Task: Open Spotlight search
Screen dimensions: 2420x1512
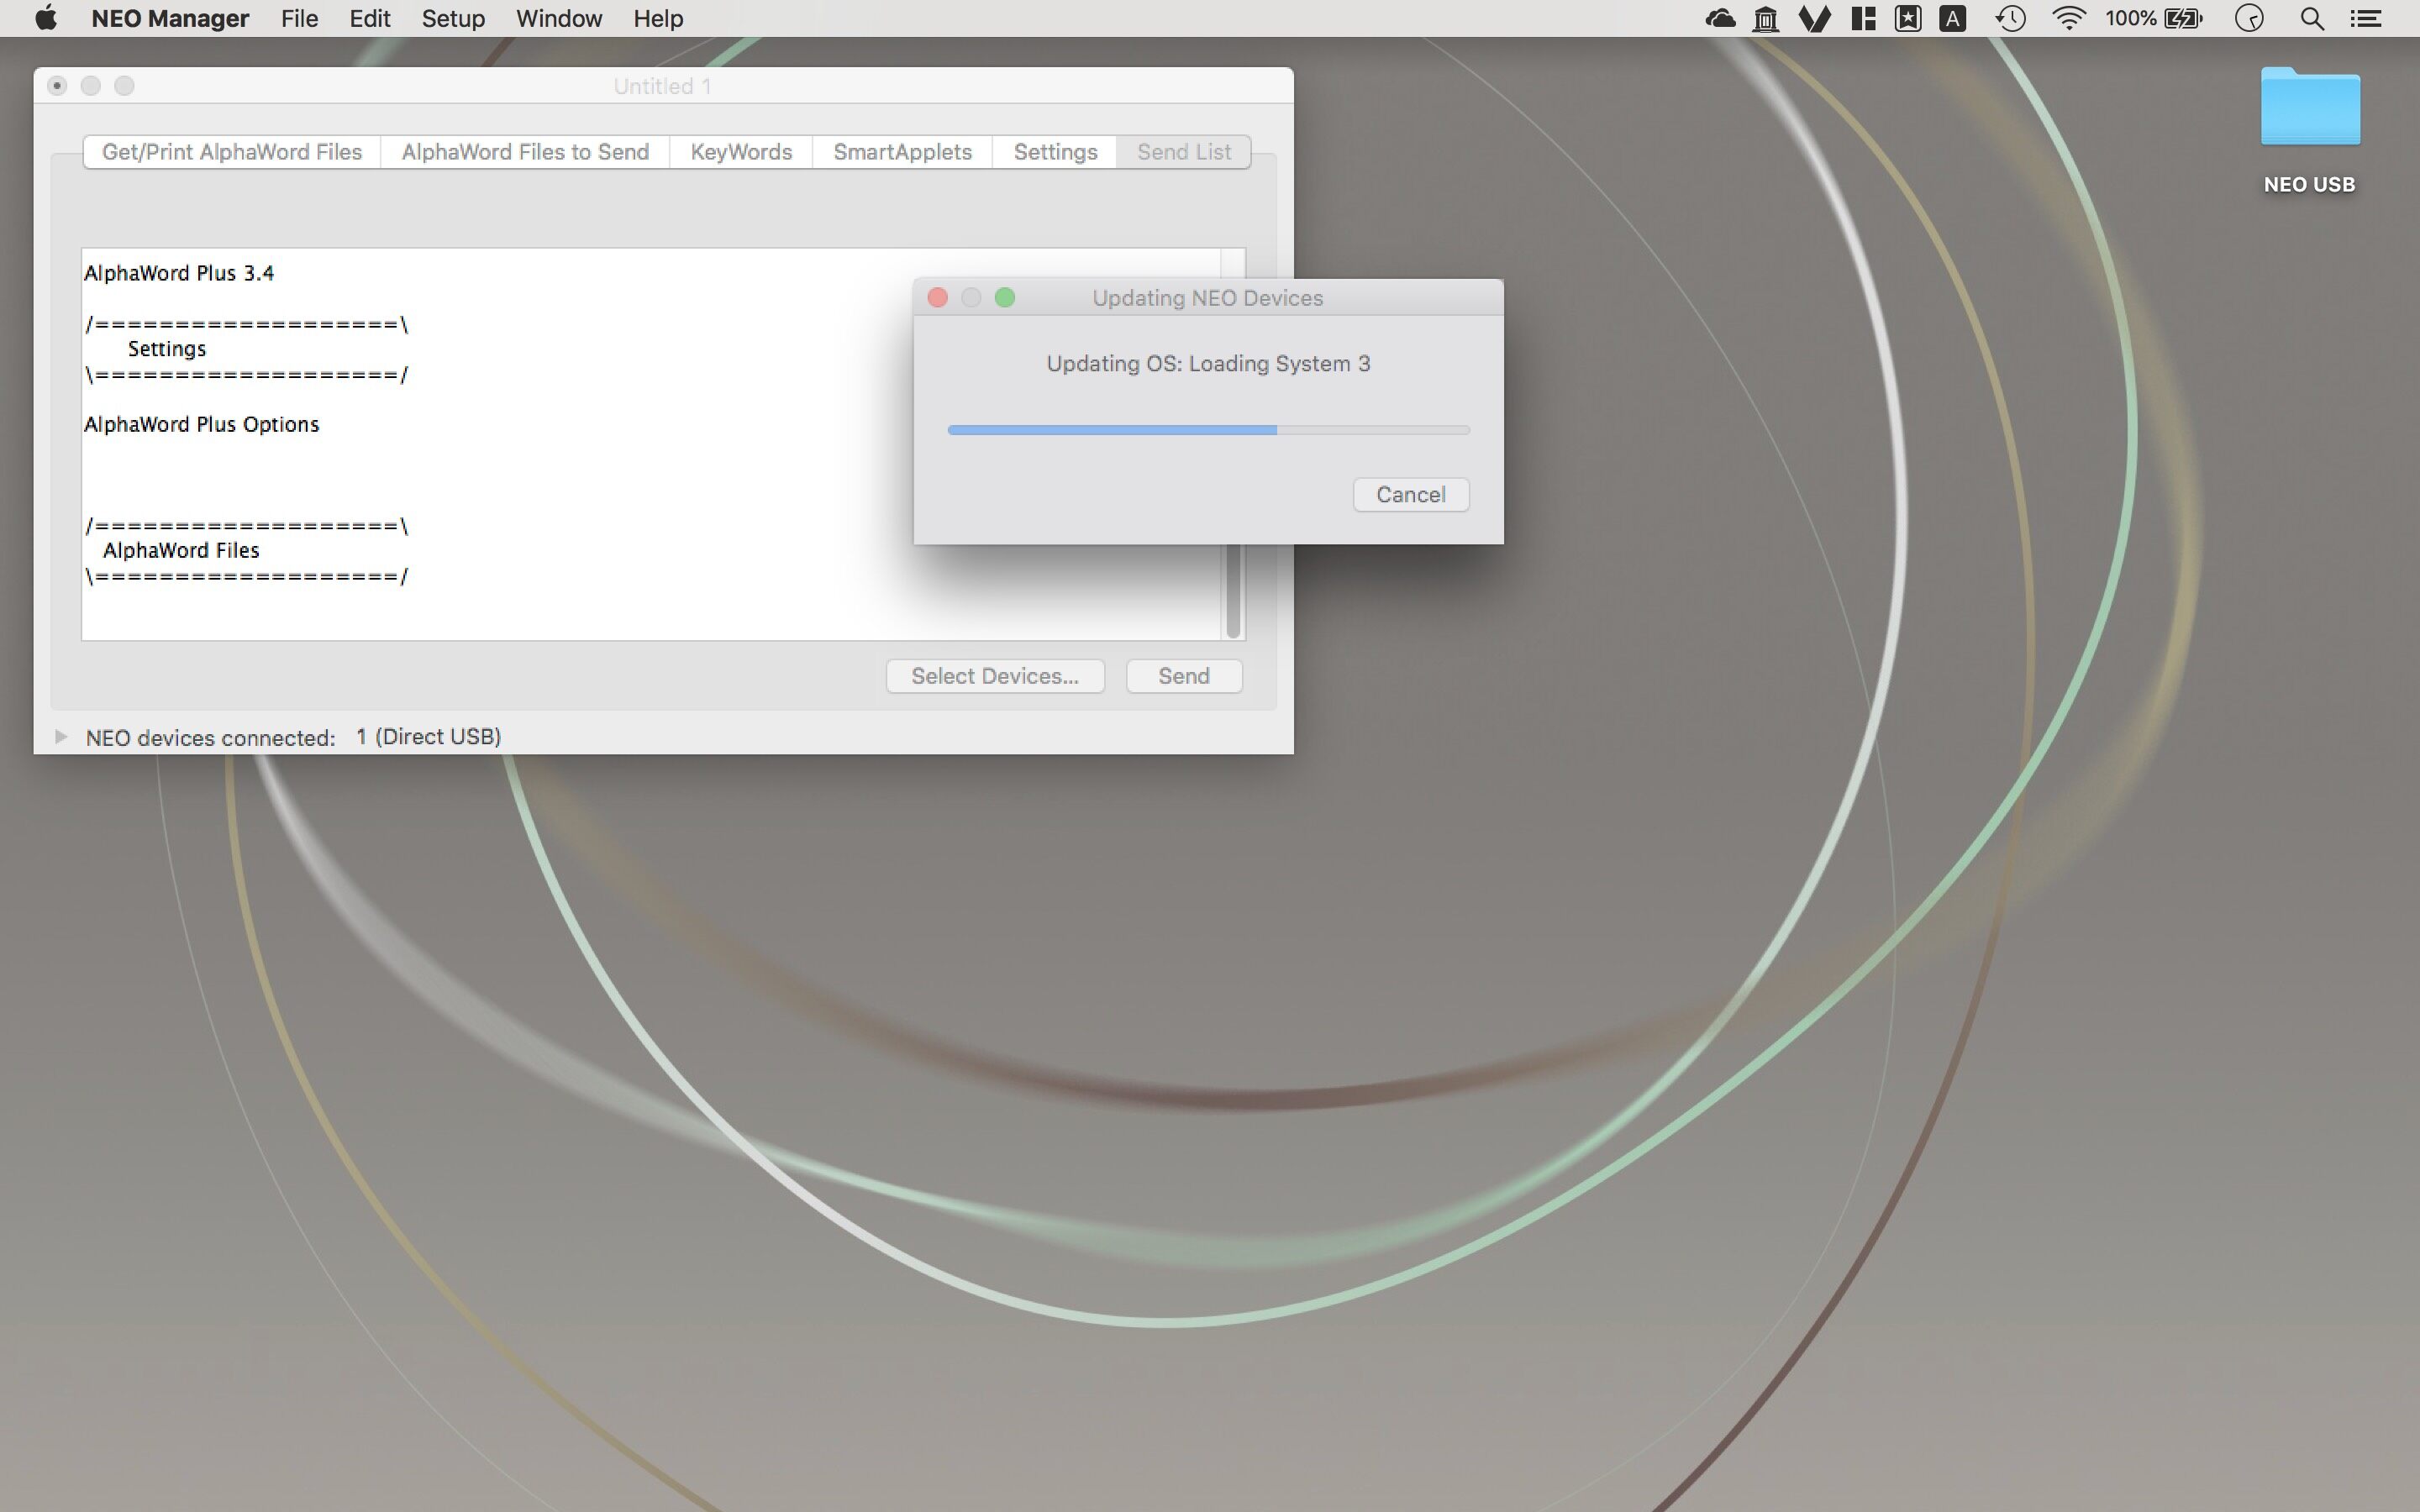Action: pyautogui.click(x=2312, y=18)
